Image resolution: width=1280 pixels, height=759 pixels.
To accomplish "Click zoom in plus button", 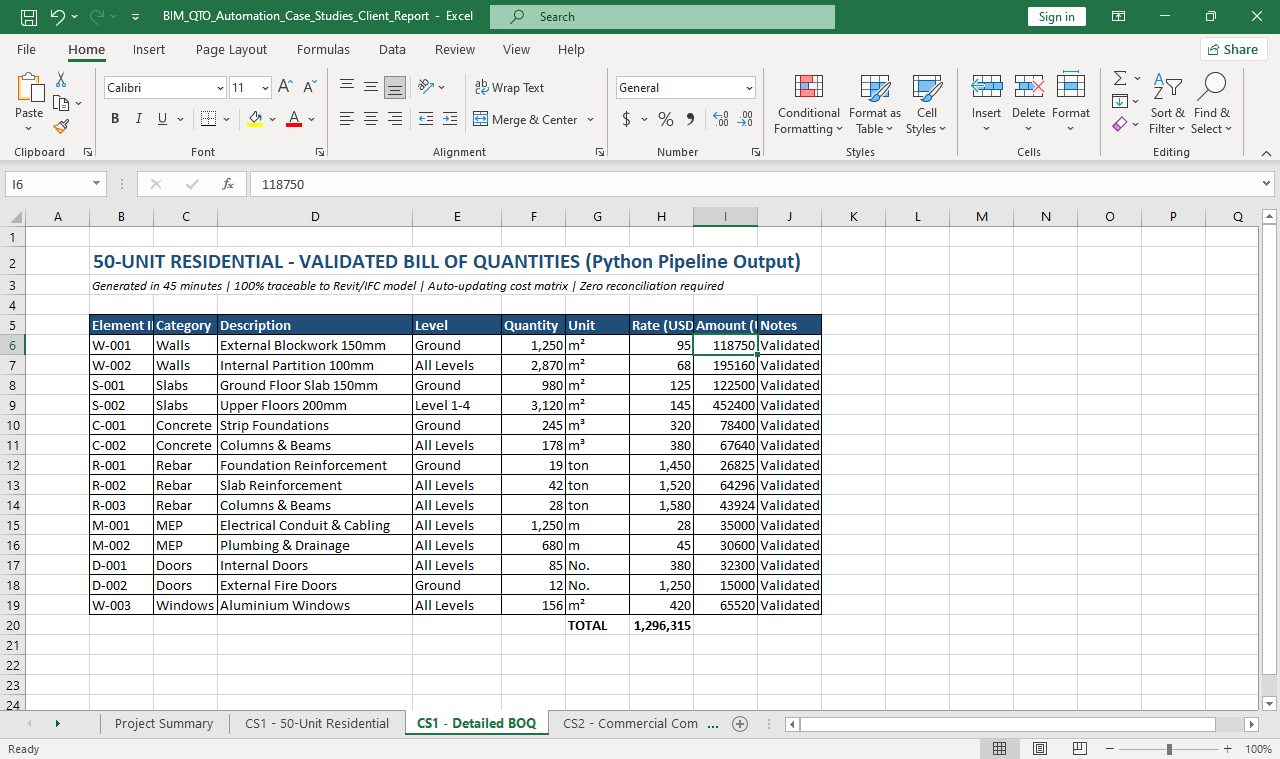I will coord(1227,749).
